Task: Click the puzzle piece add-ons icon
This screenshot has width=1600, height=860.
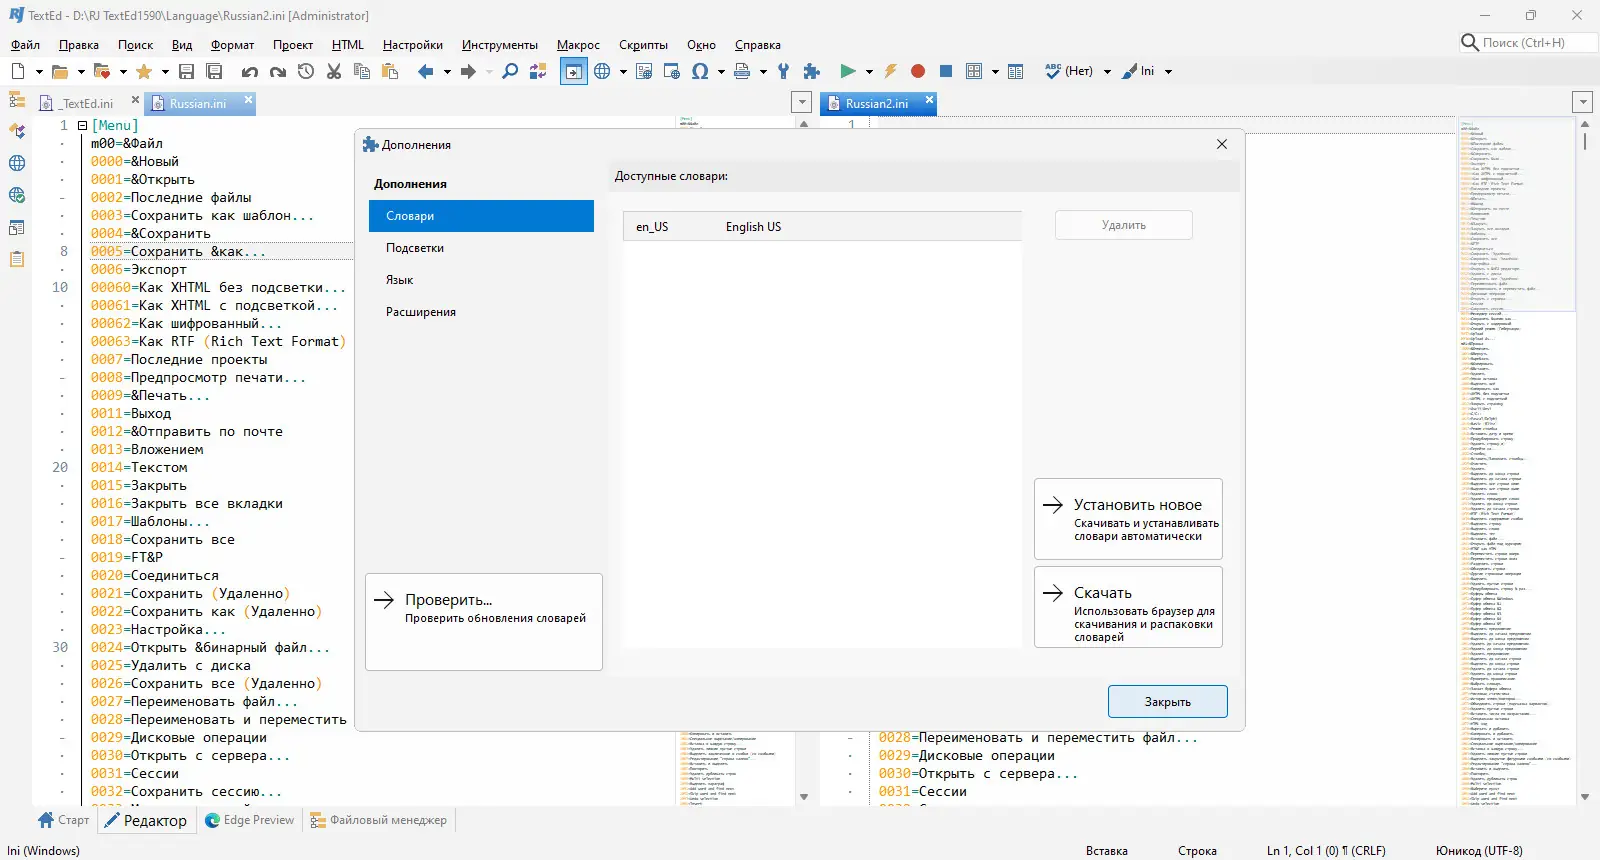Action: (x=812, y=71)
